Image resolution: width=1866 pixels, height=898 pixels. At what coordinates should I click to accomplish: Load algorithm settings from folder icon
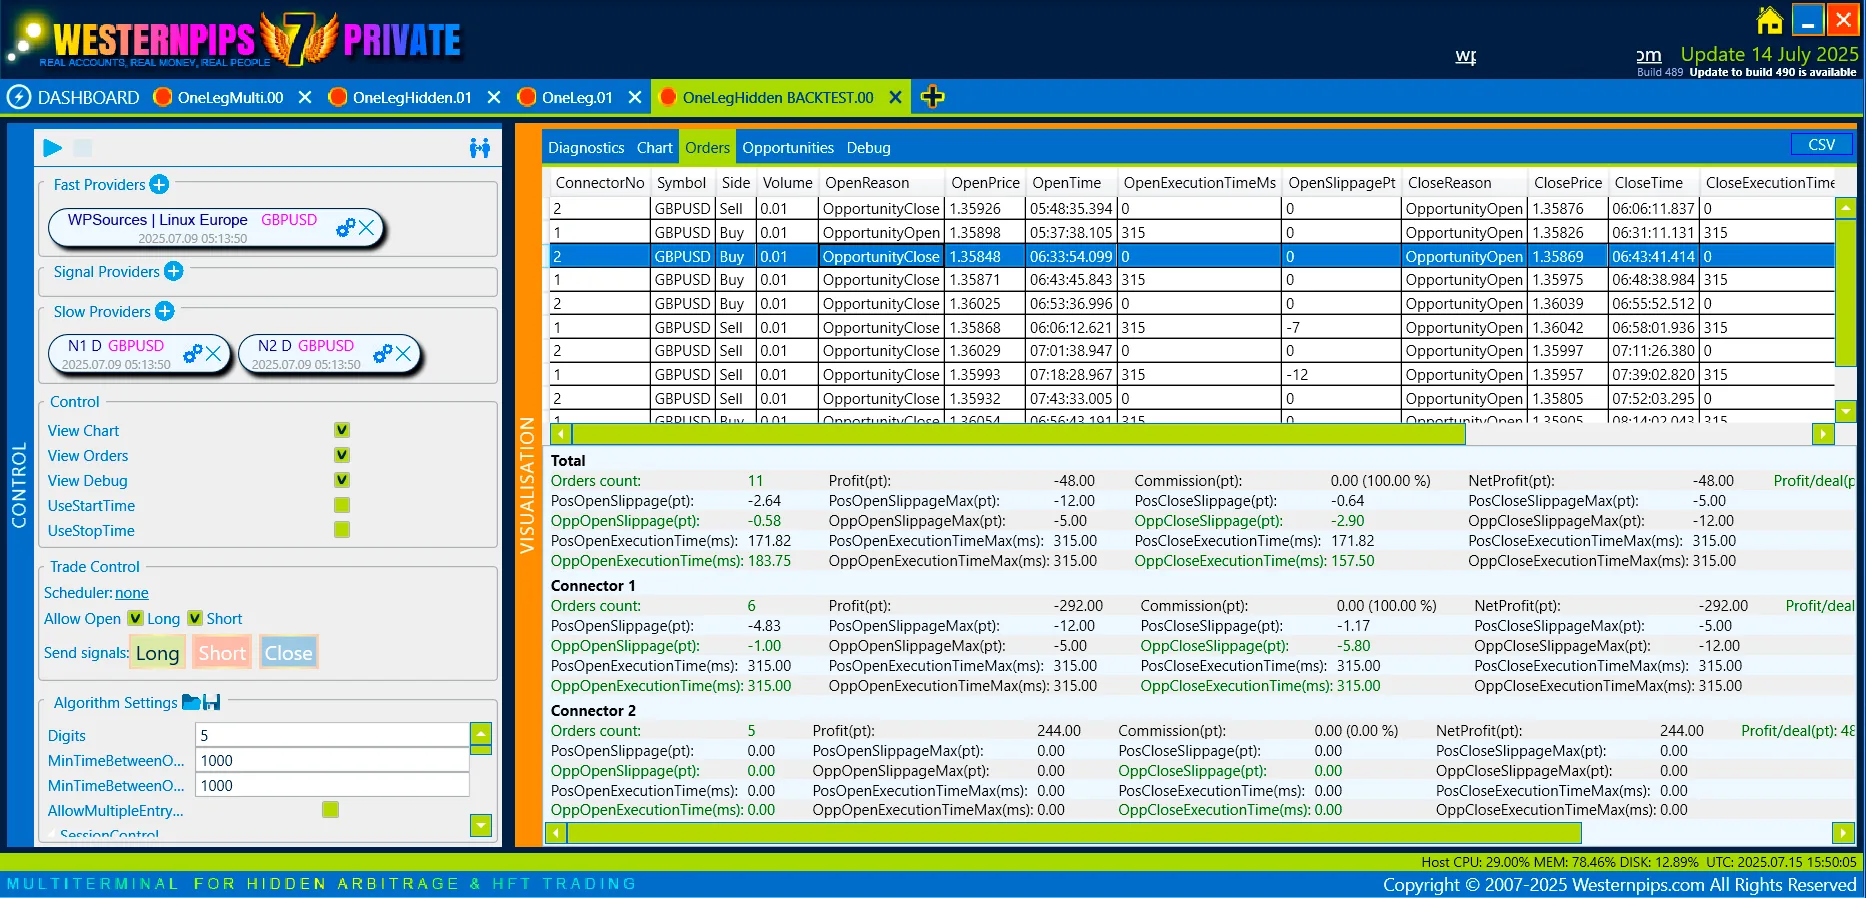tap(191, 702)
